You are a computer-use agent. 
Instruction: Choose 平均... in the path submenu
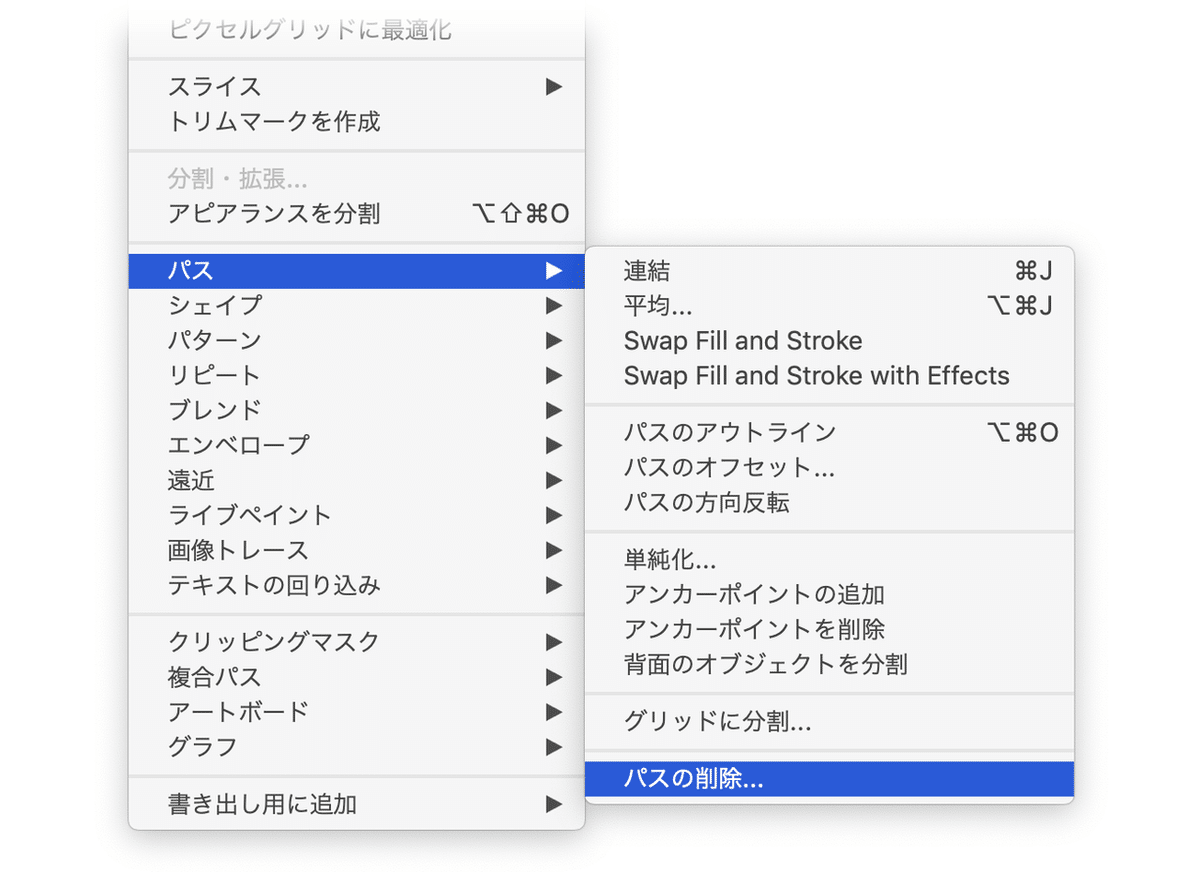(x=829, y=305)
